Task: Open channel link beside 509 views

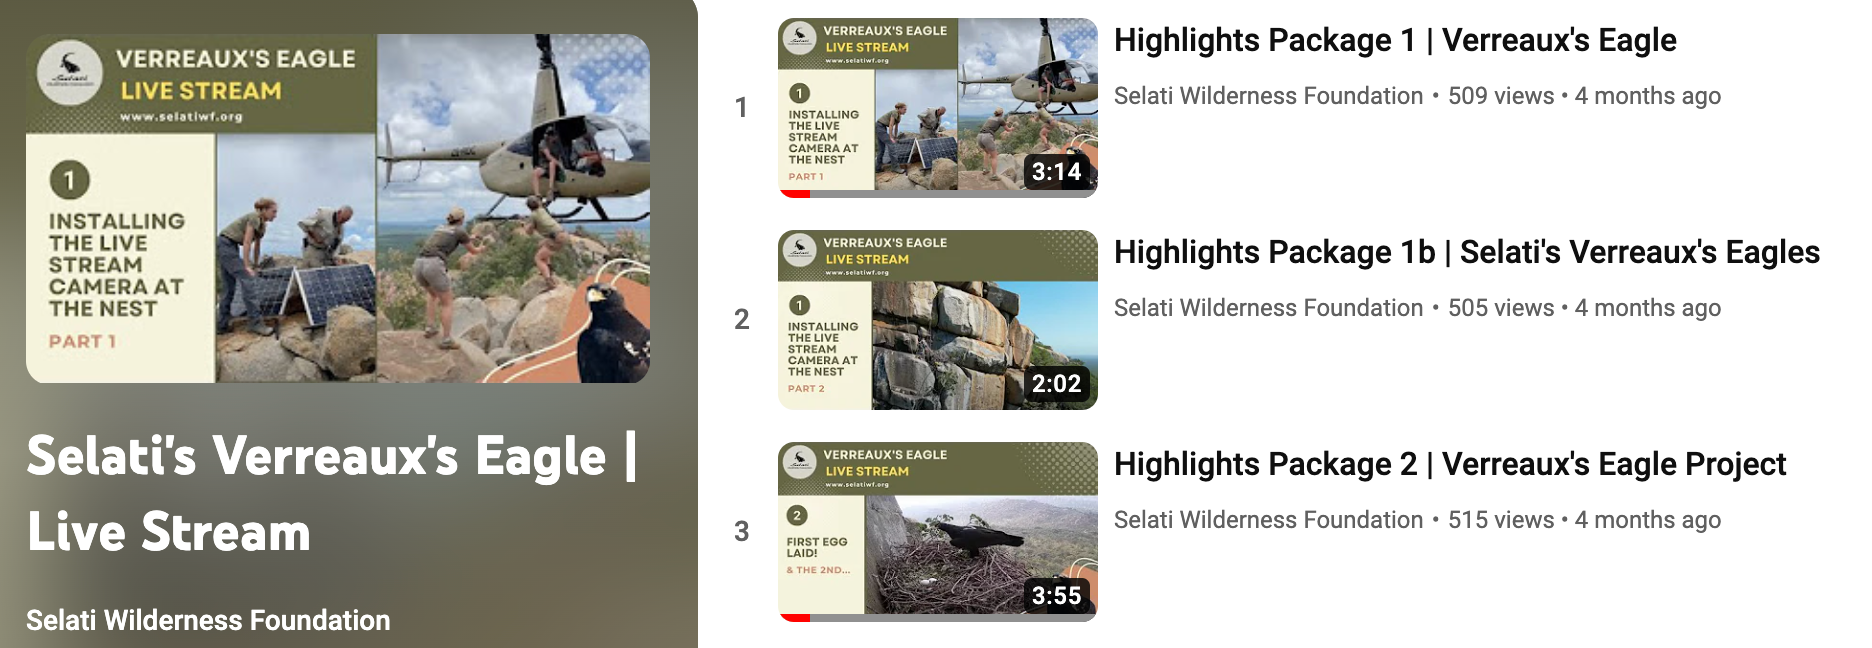Action: (1268, 96)
